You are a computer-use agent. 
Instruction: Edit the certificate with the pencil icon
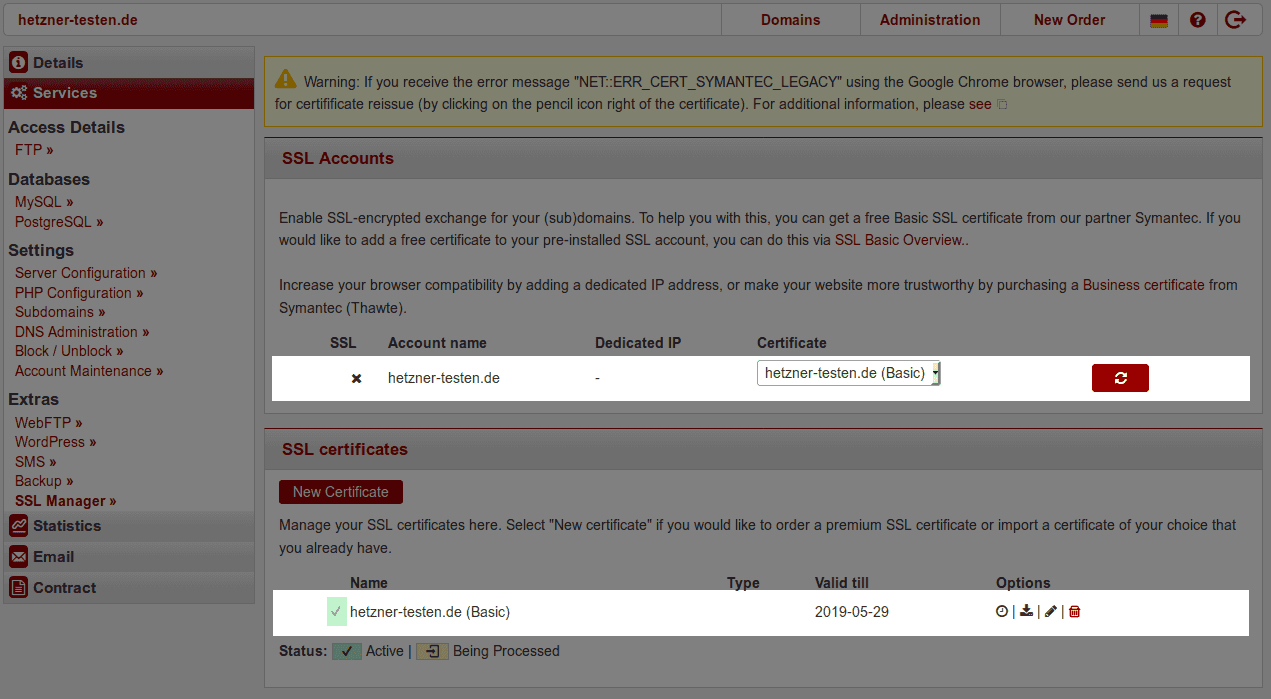pyautogui.click(x=1050, y=611)
